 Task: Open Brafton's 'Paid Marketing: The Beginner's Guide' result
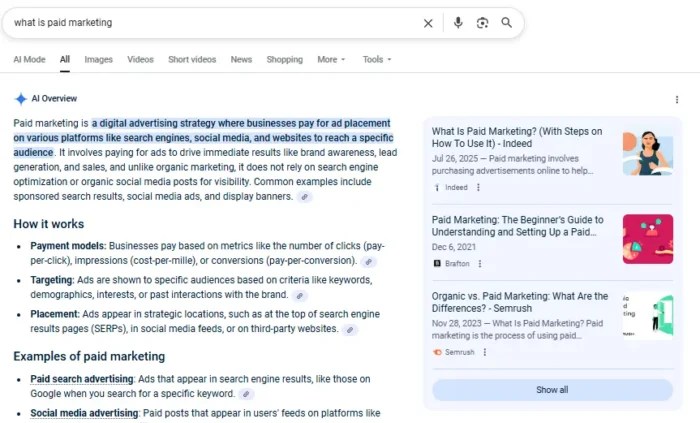[x=517, y=226]
